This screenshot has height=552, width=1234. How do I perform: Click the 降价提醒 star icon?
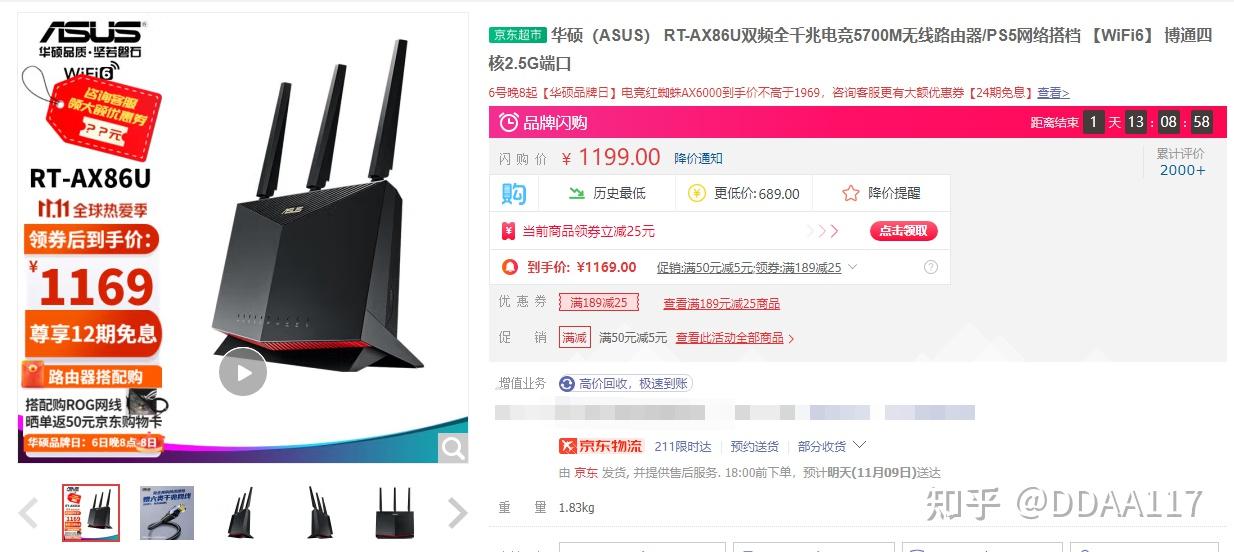(851, 193)
